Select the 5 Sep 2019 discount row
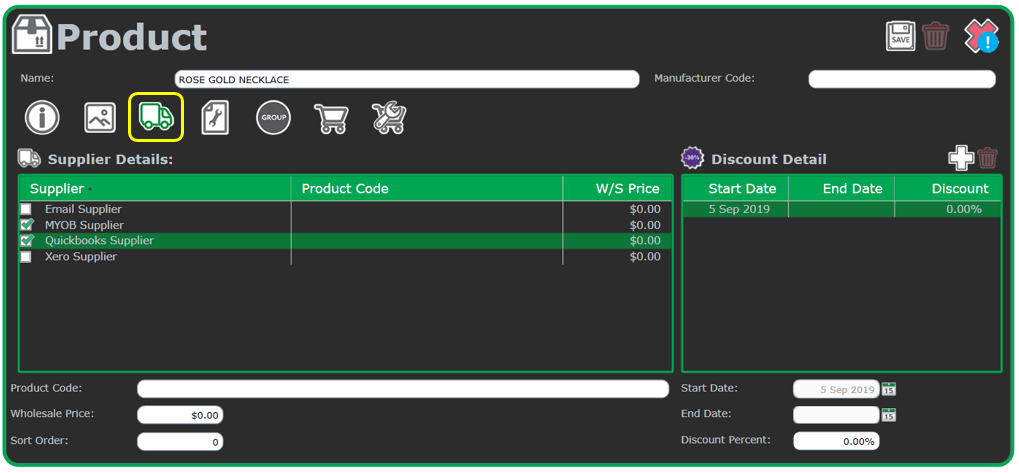 pyautogui.click(x=842, y=209)
